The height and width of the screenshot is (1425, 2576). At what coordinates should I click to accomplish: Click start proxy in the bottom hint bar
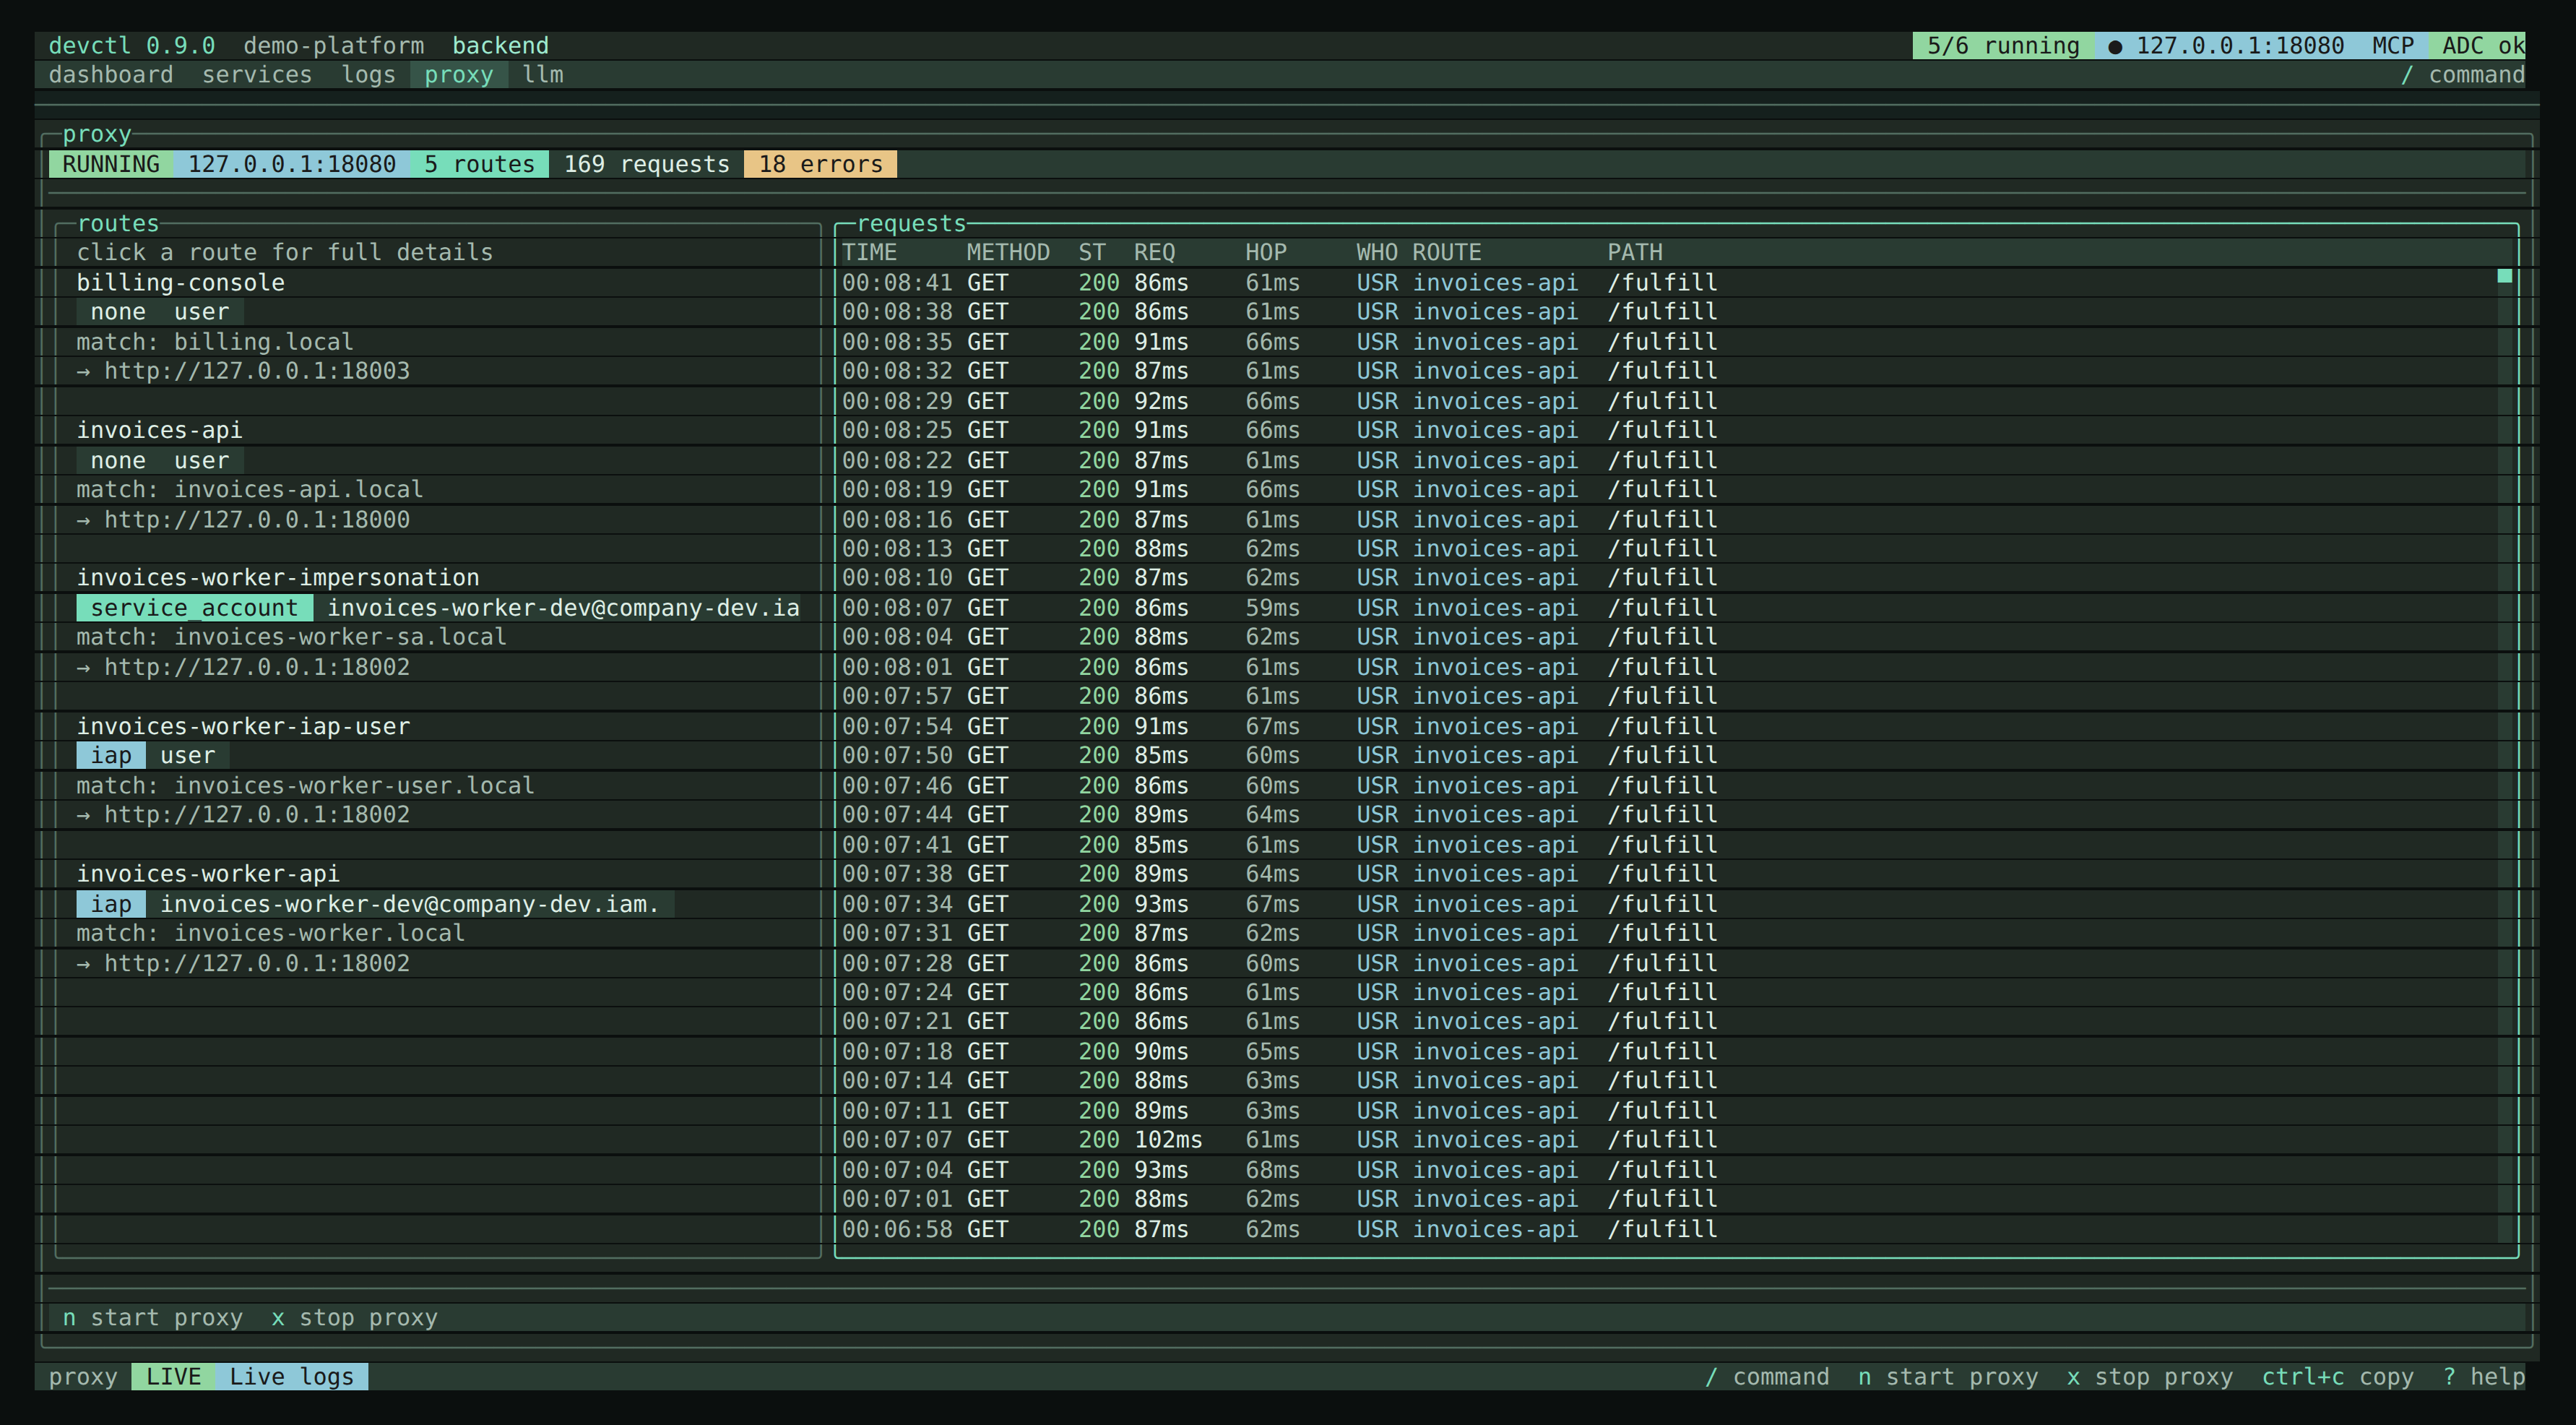pos(1947,1377)
